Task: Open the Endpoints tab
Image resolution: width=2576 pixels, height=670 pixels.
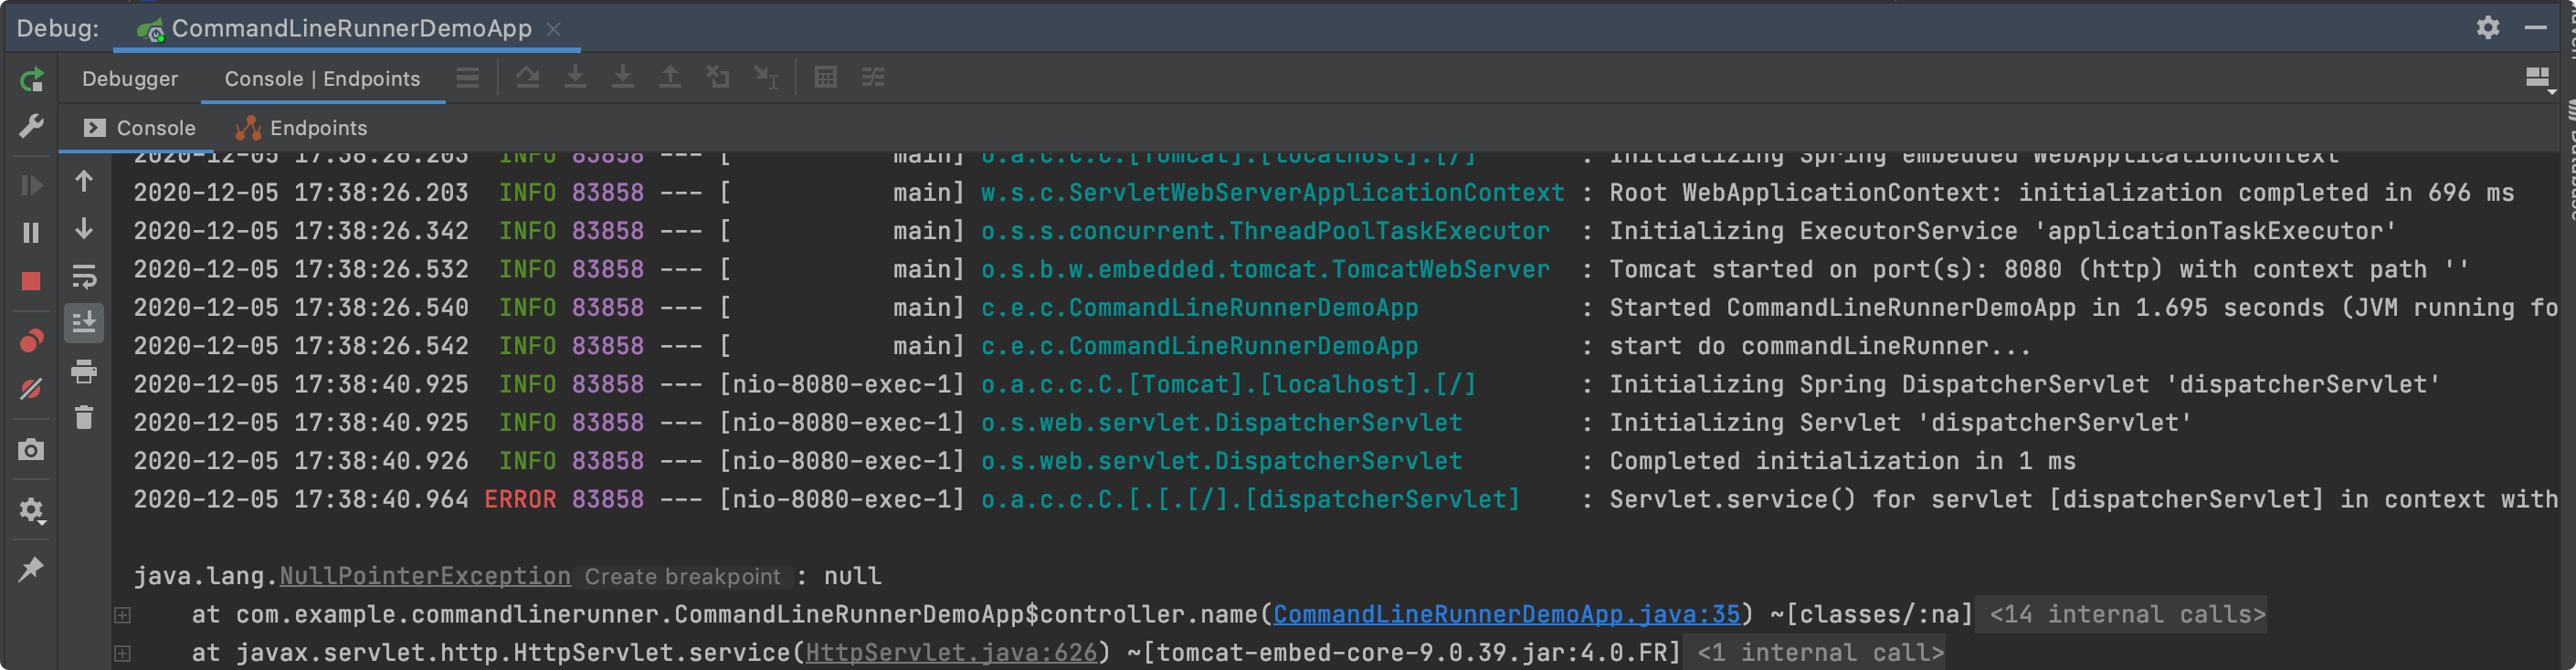Action: (317, 128)
